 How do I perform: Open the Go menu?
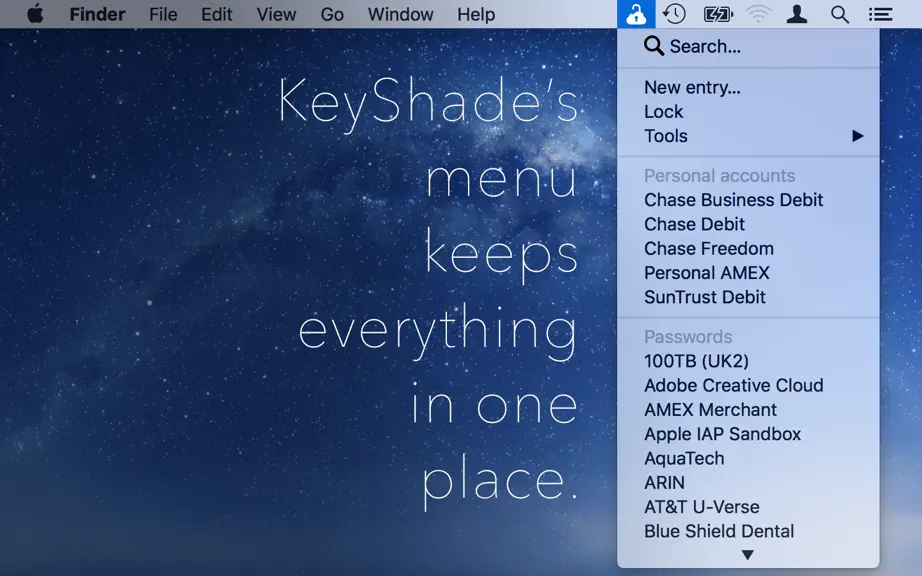click(x=332, y=14)
